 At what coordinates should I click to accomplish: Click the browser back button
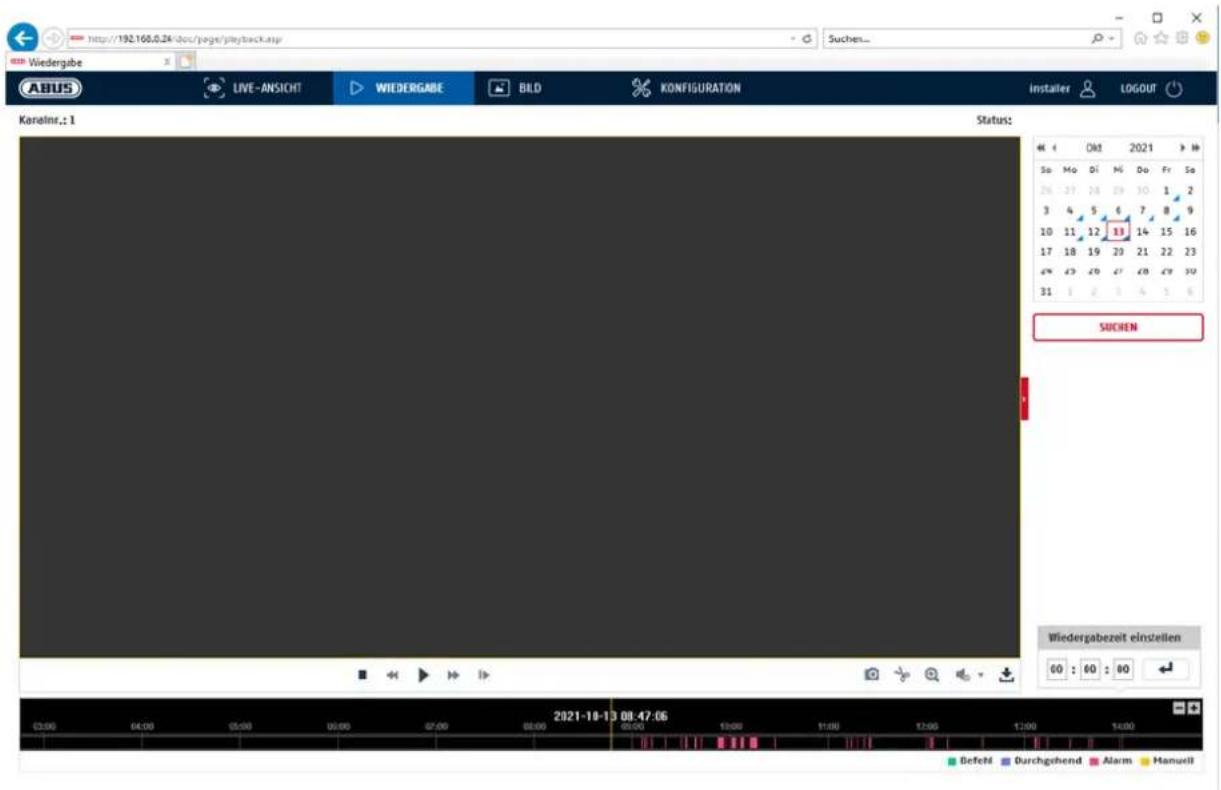coord(25,38)
